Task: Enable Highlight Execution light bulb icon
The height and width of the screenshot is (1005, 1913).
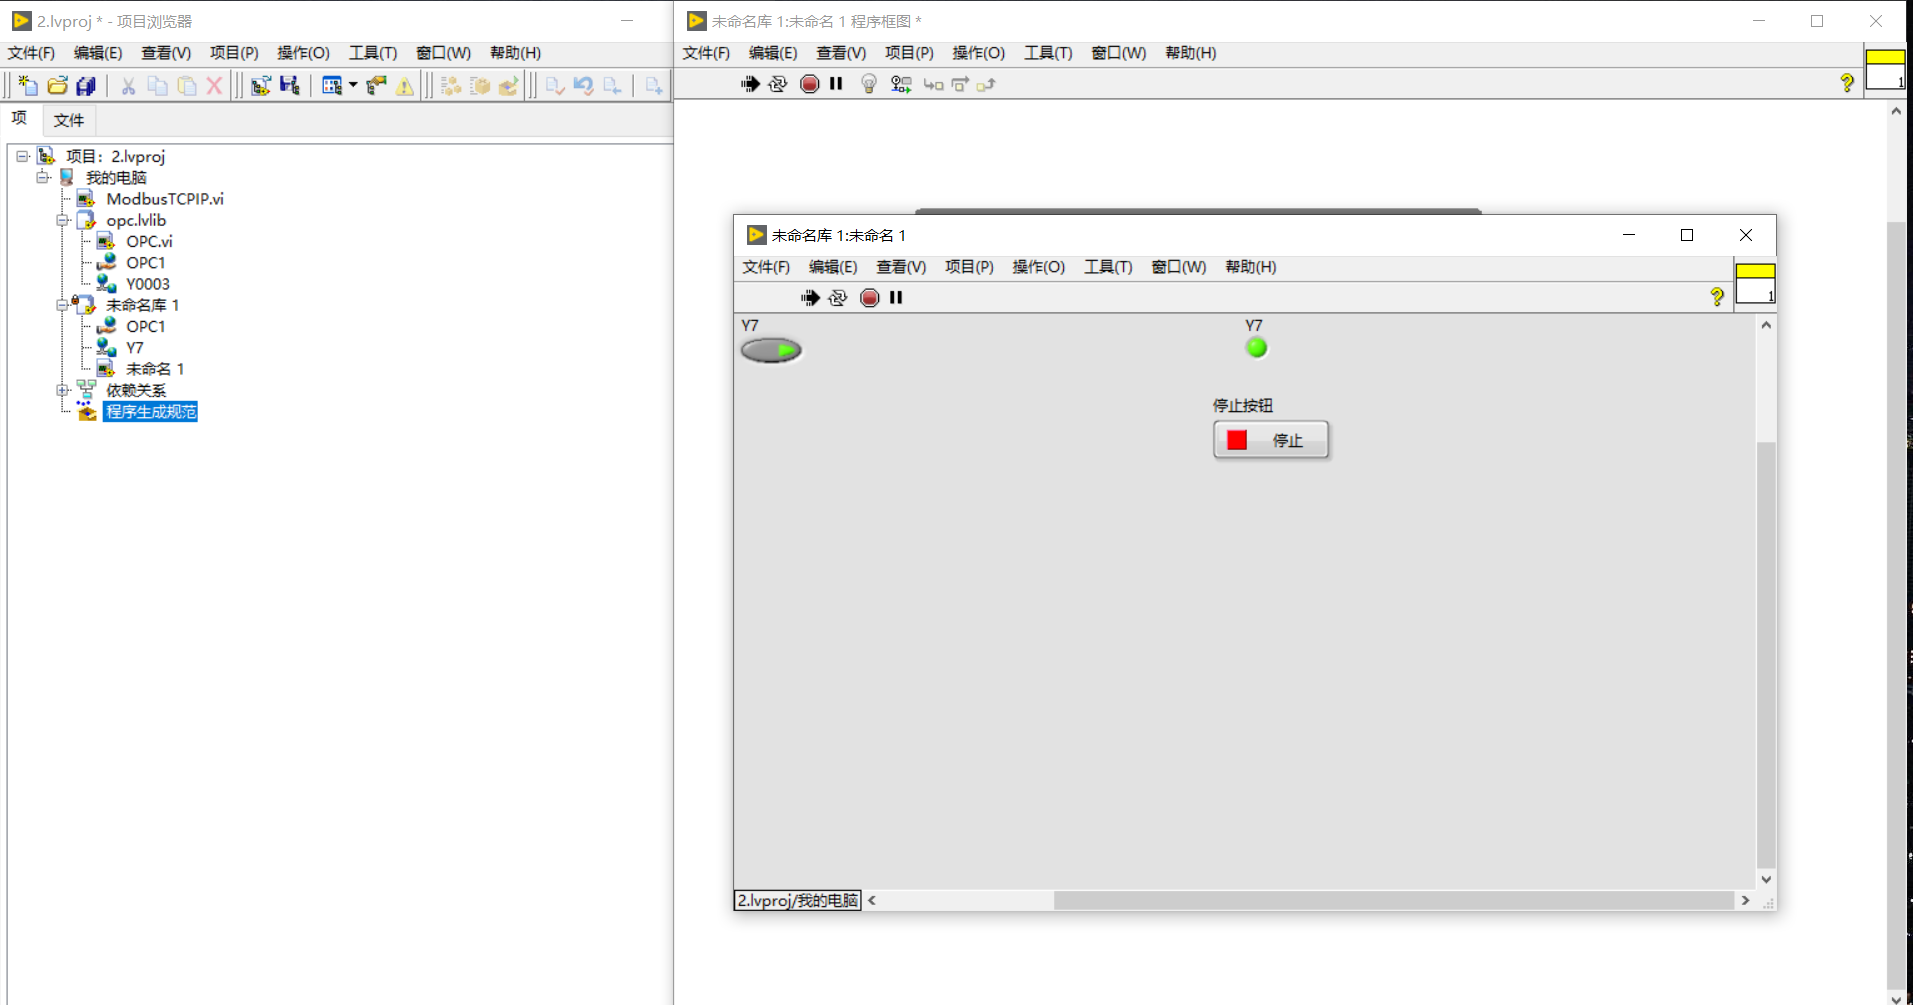Action: click(x=868, y=84)
